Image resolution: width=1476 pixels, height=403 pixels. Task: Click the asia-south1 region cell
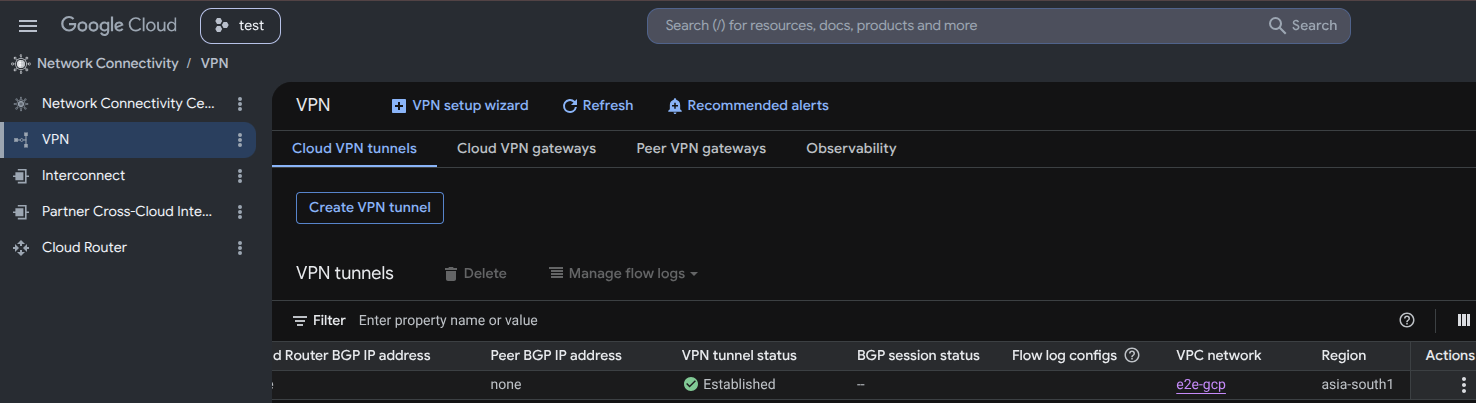(1357, 384)
